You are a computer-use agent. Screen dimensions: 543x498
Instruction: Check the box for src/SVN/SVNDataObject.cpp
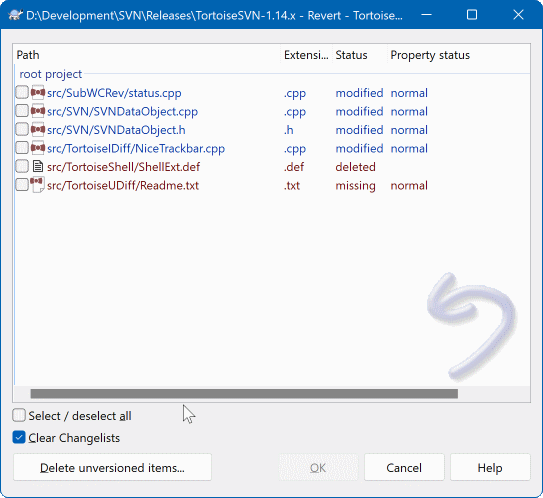click(22, 111)
